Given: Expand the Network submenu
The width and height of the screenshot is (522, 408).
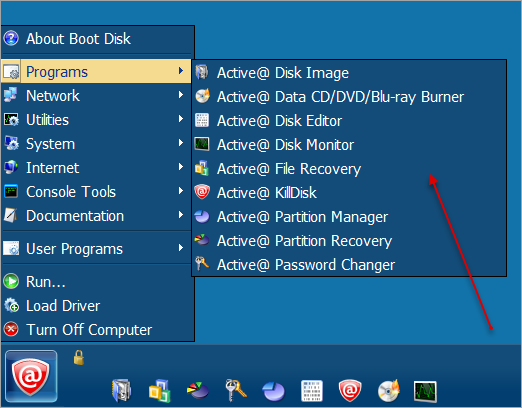Looking at the screenshot, I should 96,96.
